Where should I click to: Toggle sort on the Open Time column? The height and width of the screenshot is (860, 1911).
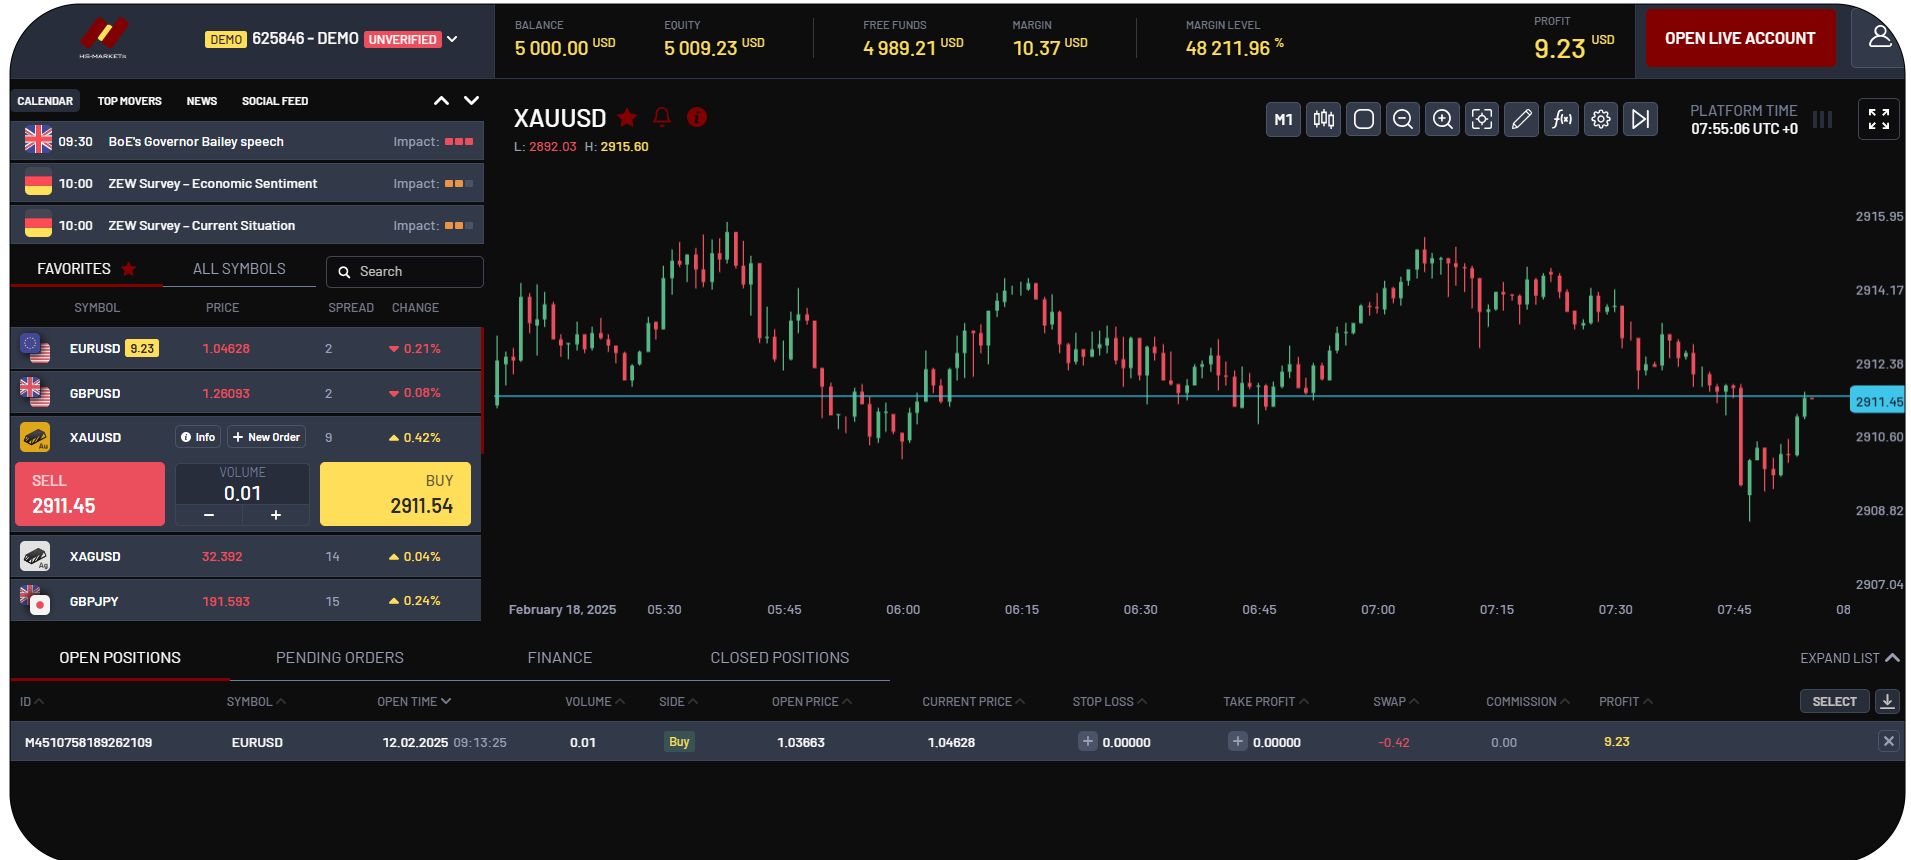point(414,702)
